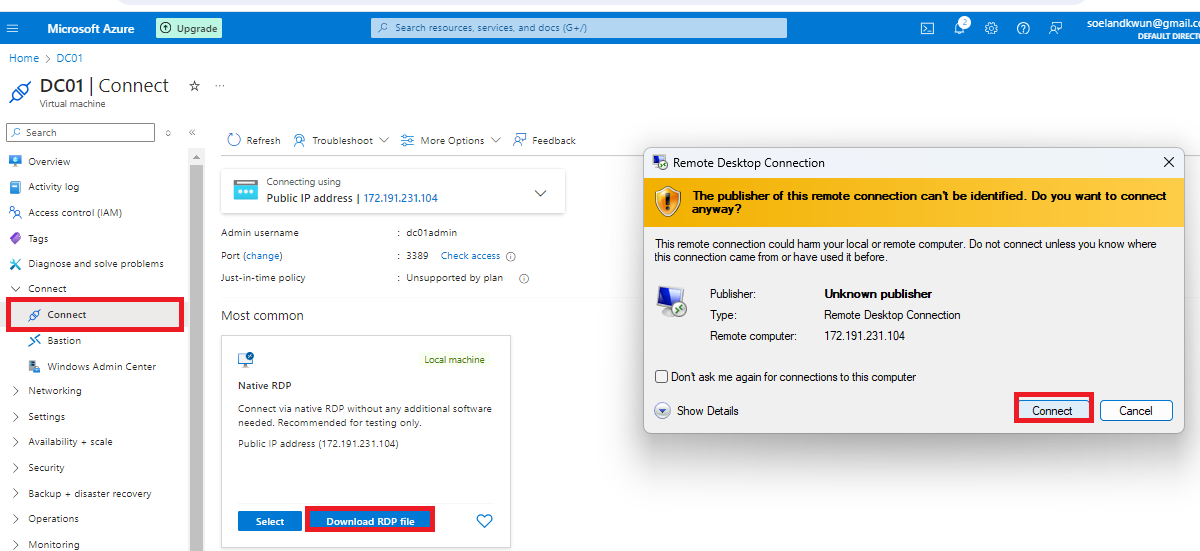Open the More Options dropdown
Image resolution: width=1200 pixels, height=551 pixels.
[x=450, y=141]
